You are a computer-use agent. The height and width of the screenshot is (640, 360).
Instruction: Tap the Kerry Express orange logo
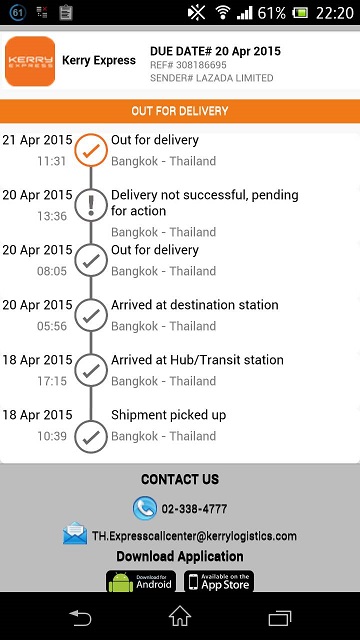click(x=30, y=61)
